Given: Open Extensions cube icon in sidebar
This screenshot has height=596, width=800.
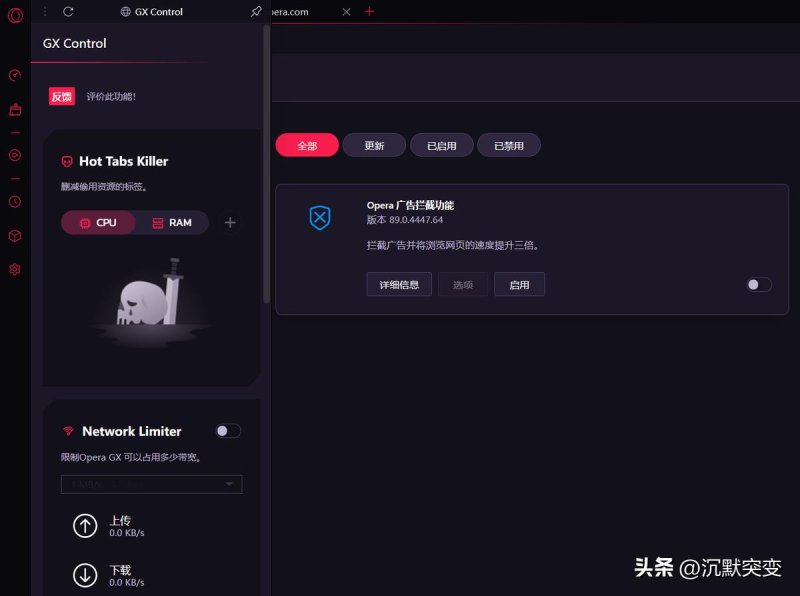Looking at the screenshot, I should tap(15, 236).
